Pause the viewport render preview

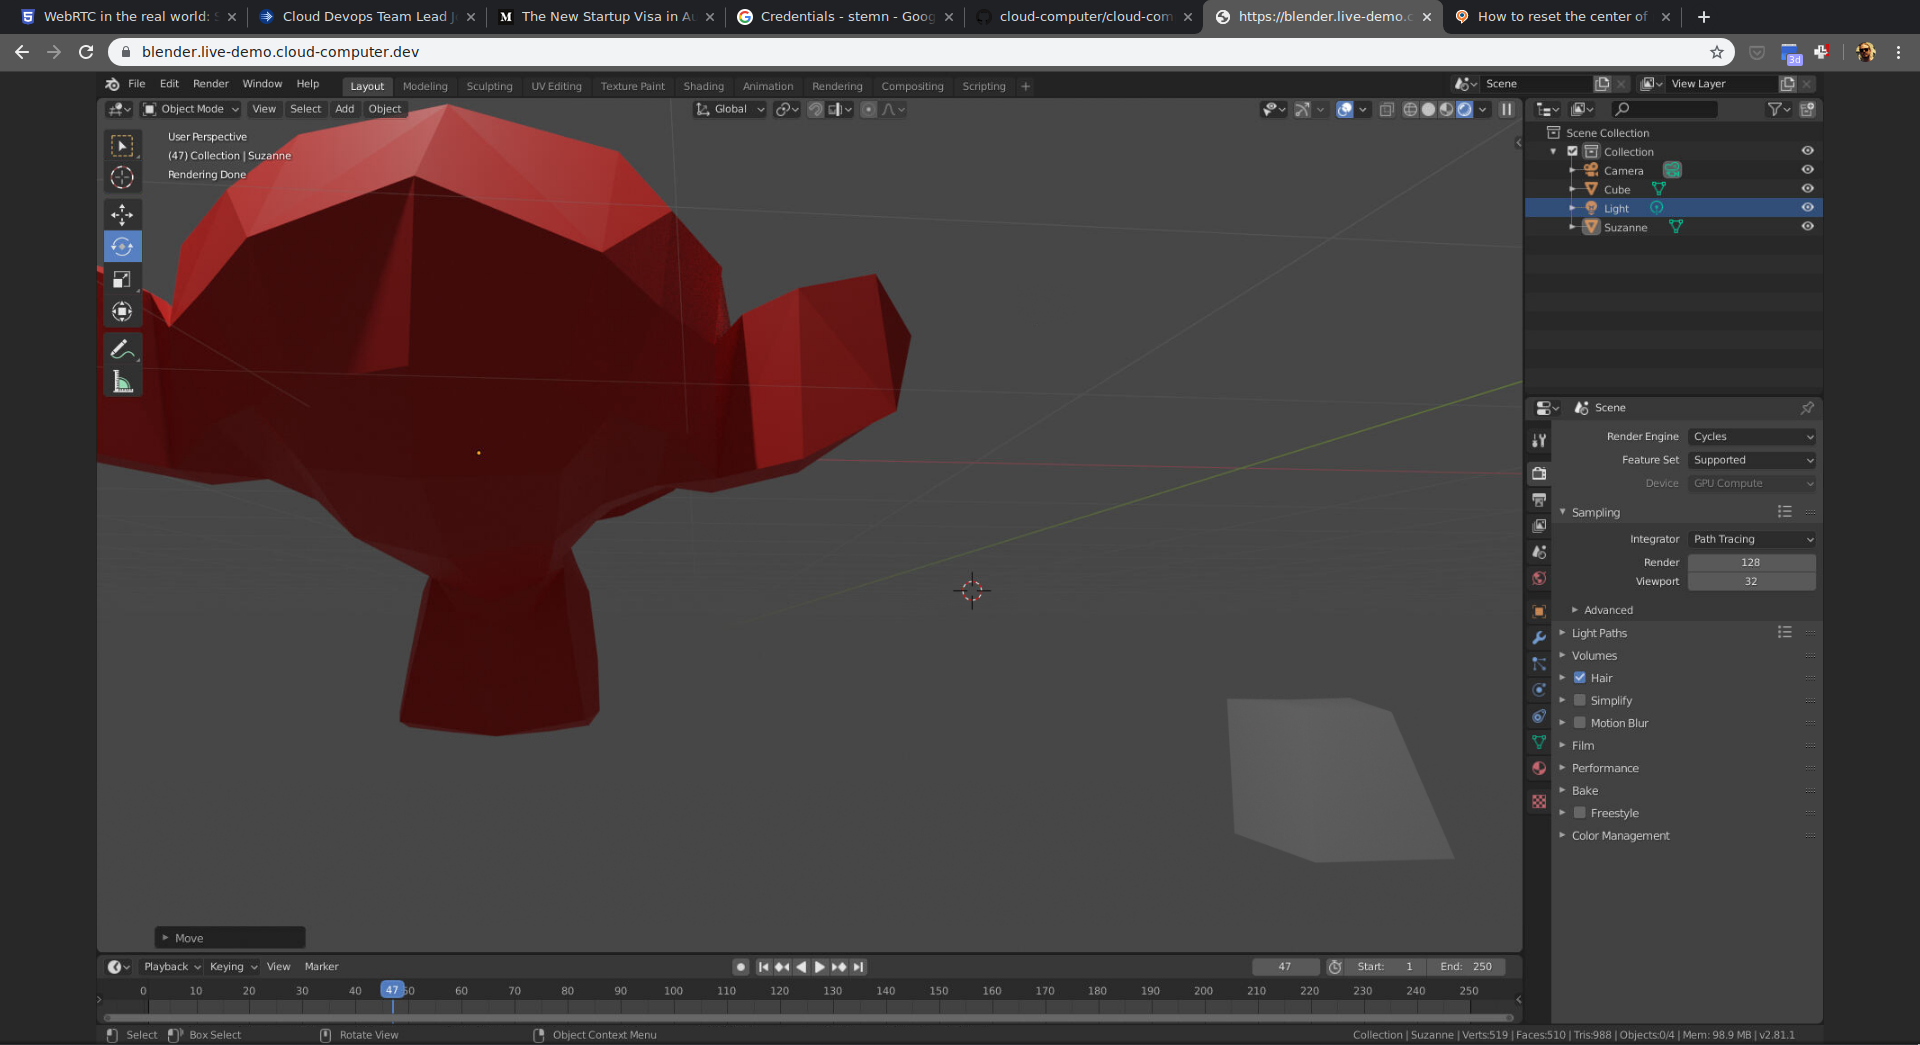click(1506, 109)
